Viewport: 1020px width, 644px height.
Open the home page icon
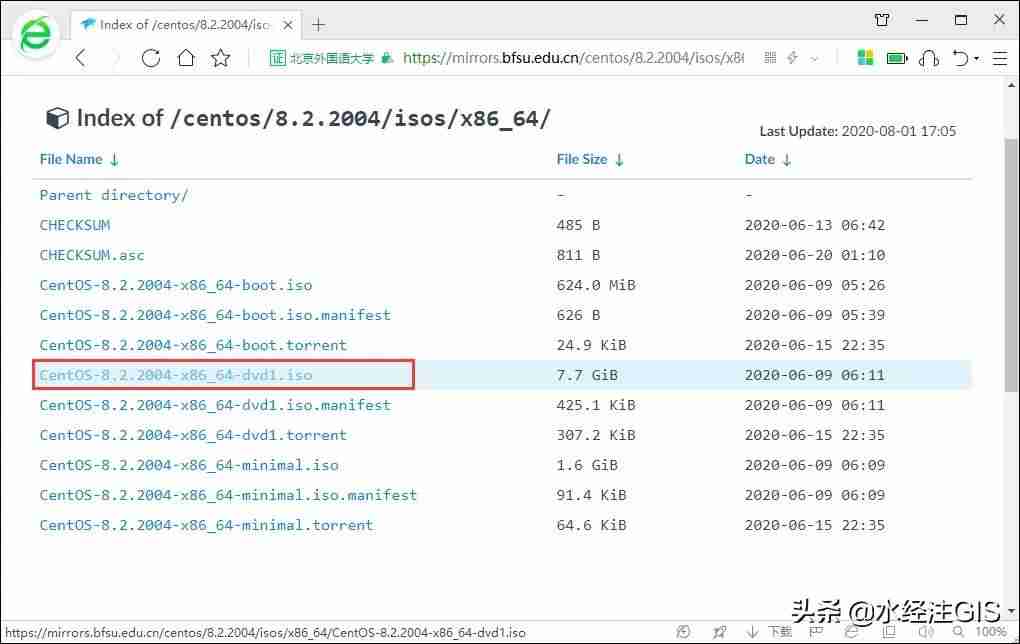coord(186,58)
